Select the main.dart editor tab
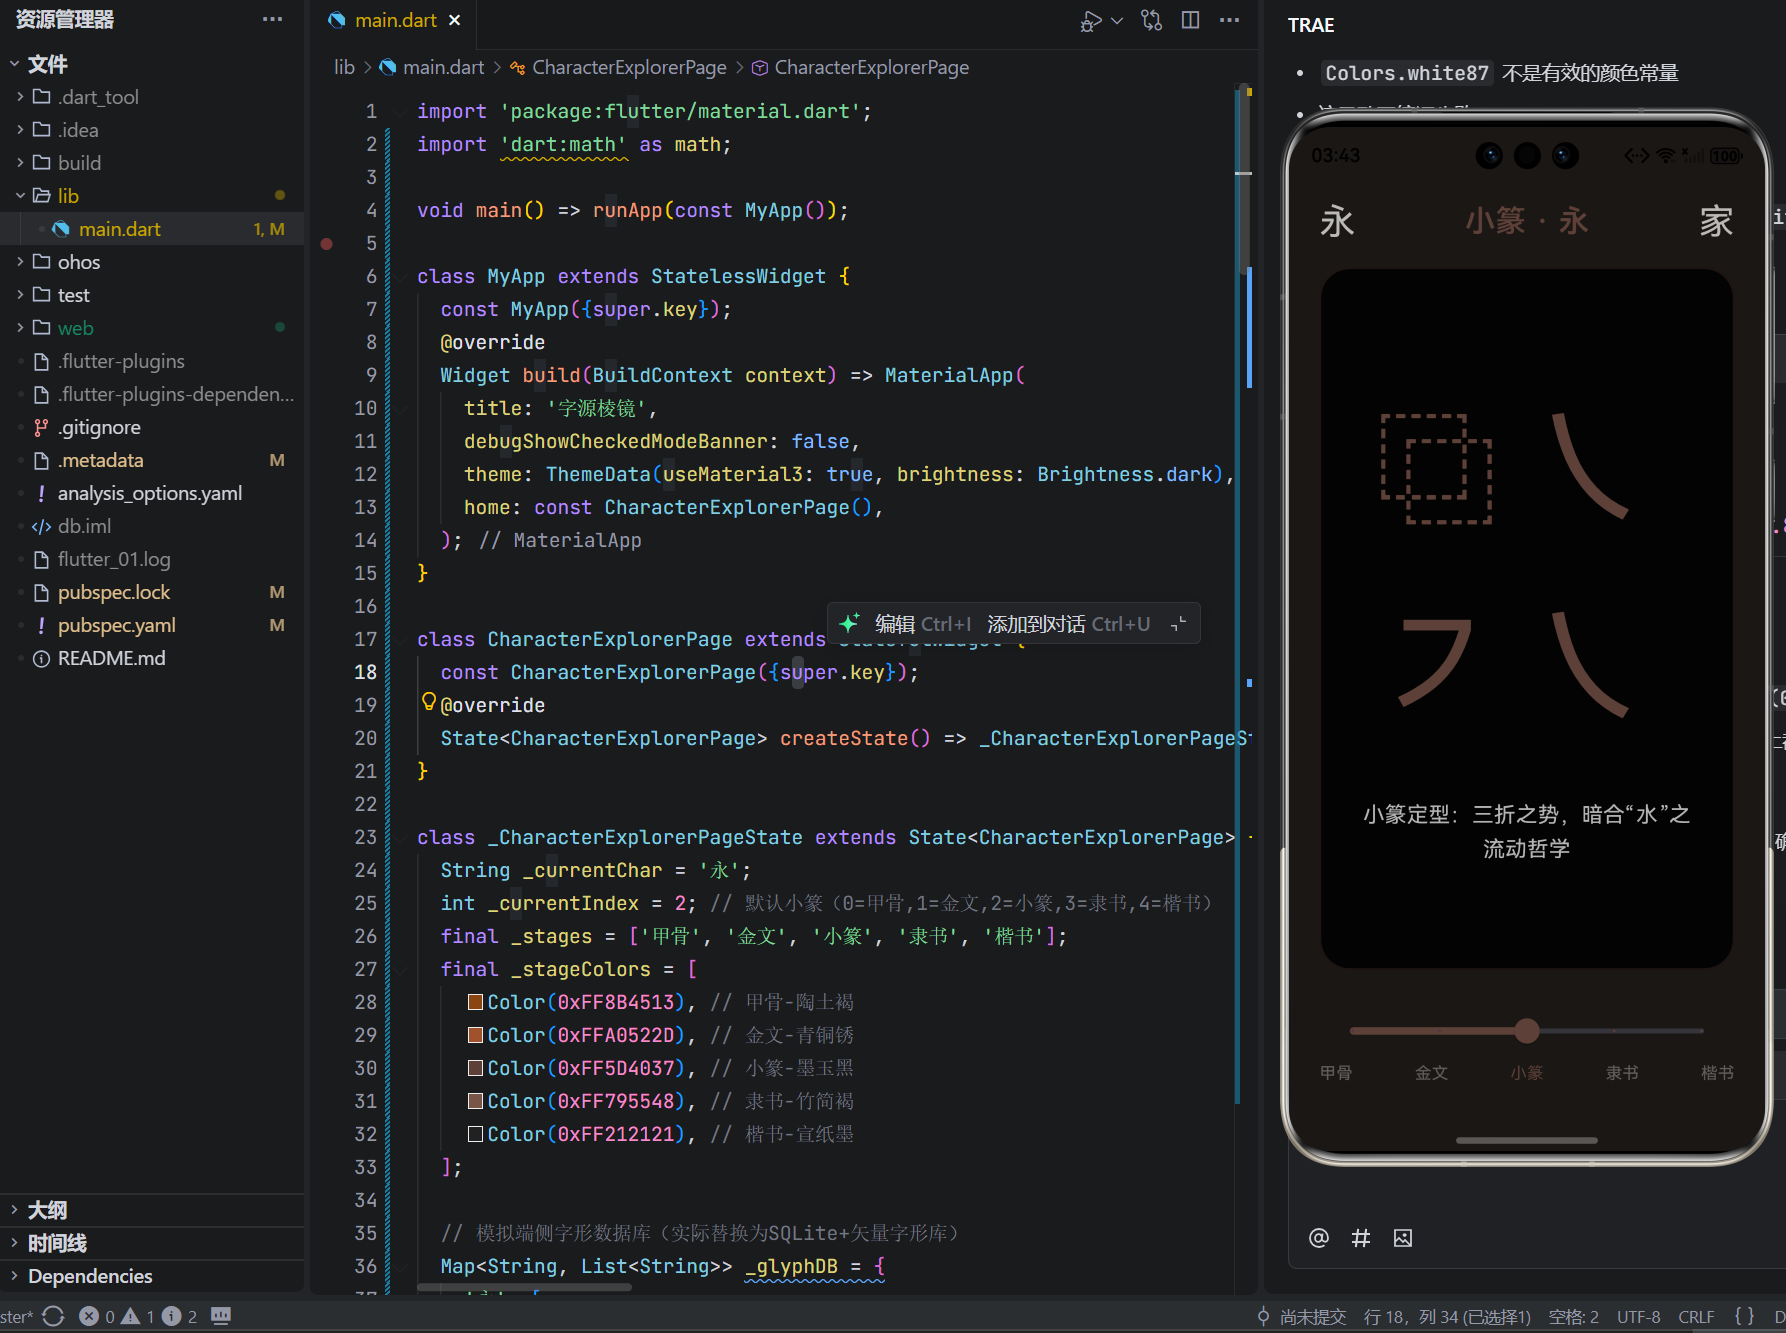1786x1333 pixels. coord(395,20)
